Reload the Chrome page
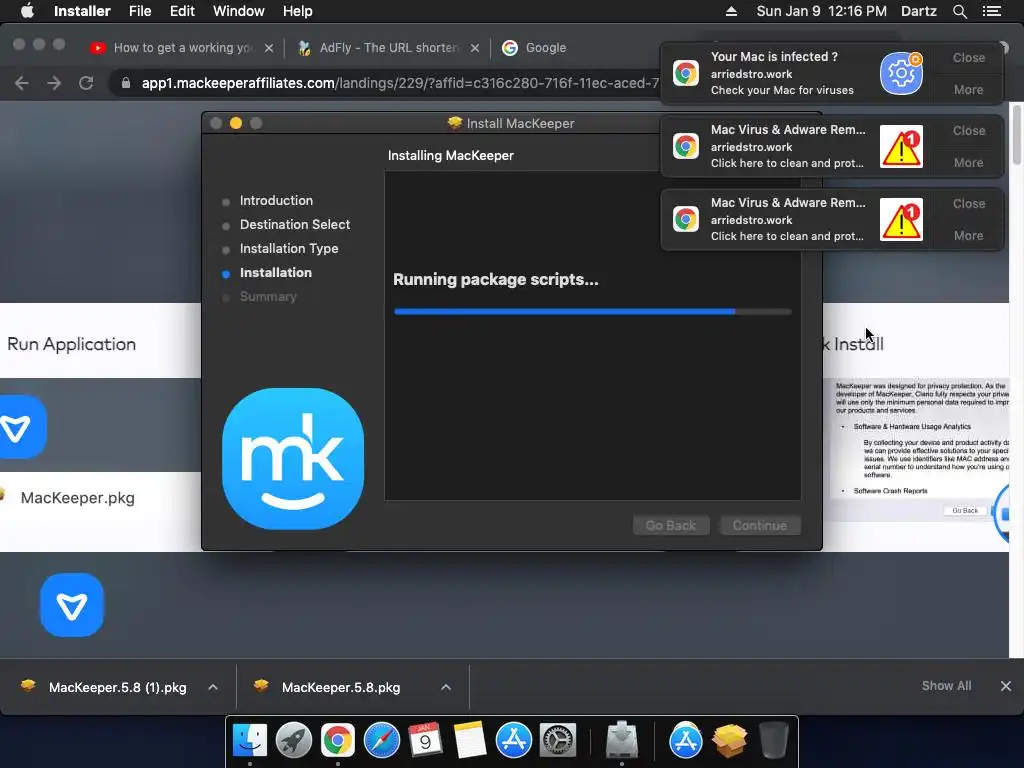This screenshot has width=1024, height=768. tap(86, 83)
